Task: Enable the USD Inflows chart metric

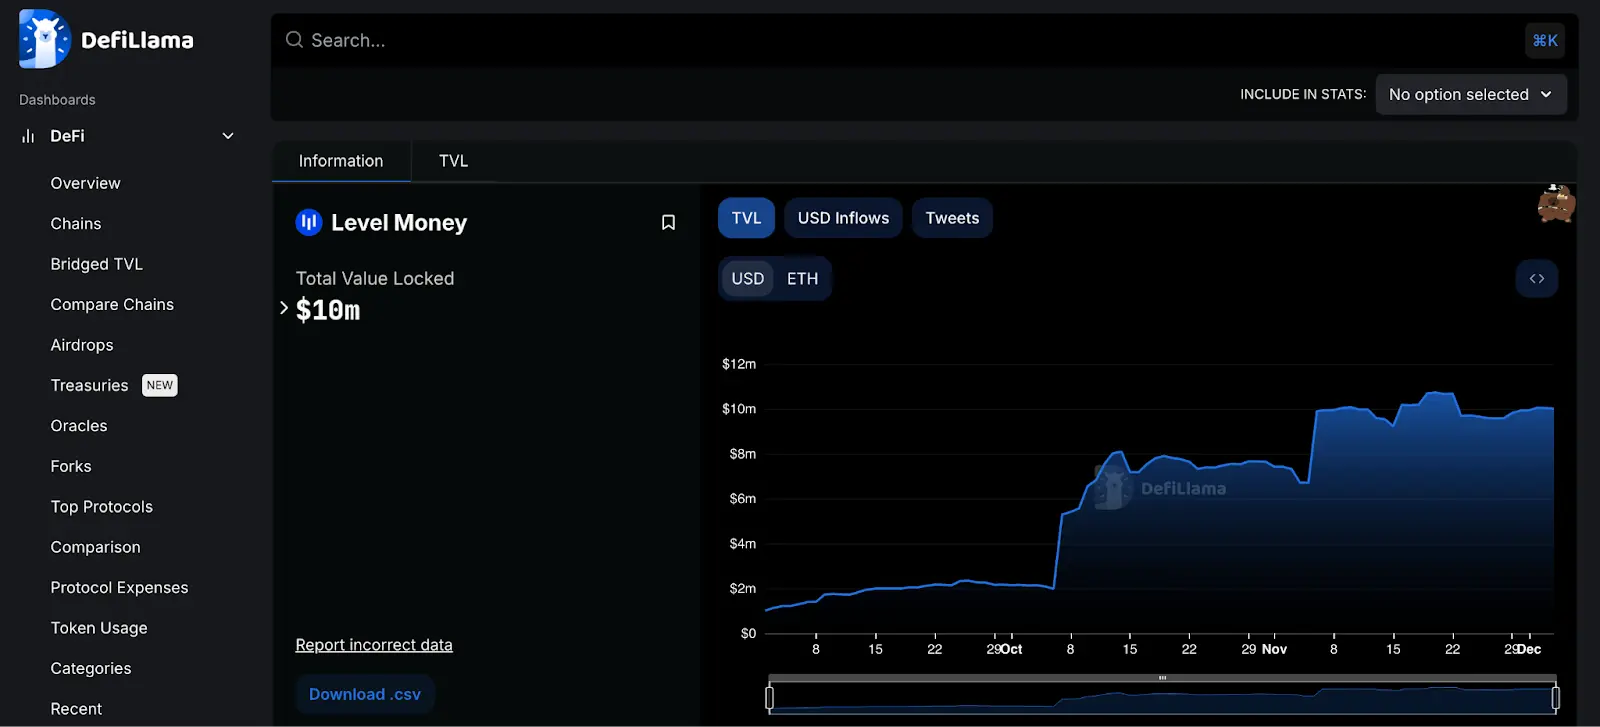Action: (x=843, y=218)
